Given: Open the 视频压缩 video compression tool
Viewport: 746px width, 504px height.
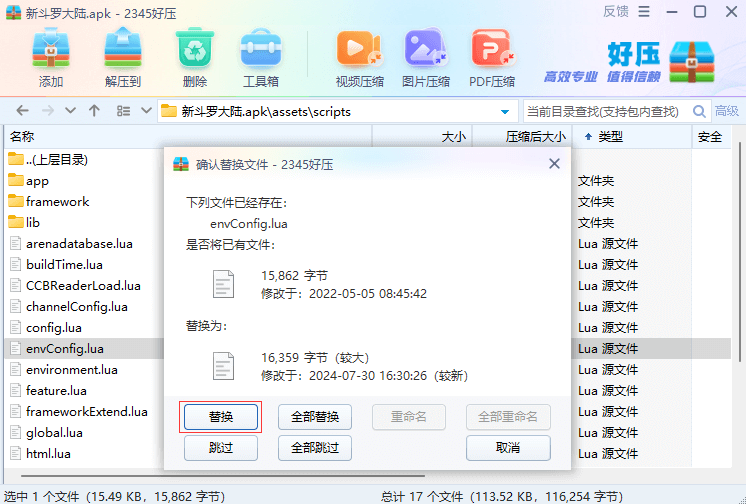Looking at the screenshot, I should (x=360, y=58).
